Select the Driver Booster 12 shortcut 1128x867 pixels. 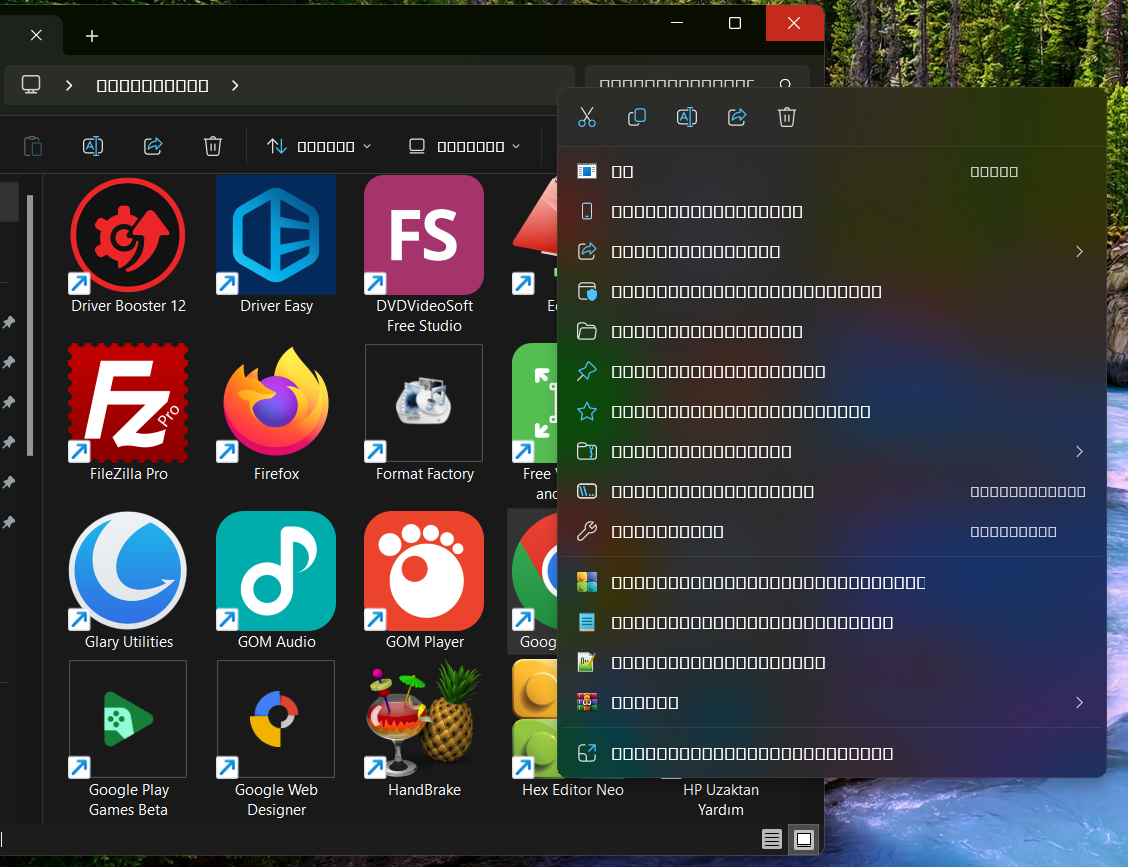pyautogui.click(x=128, y=245)
